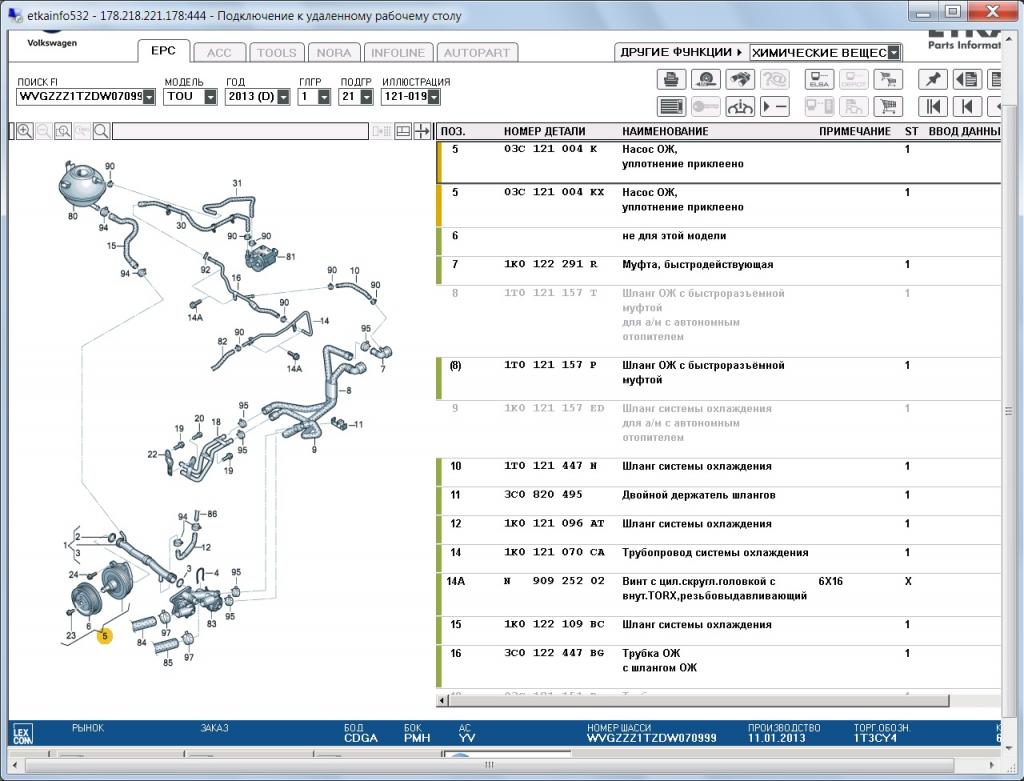Click the ST column header
The height and width of the screenshot is (781, 1024).
[x=911, y=131]
